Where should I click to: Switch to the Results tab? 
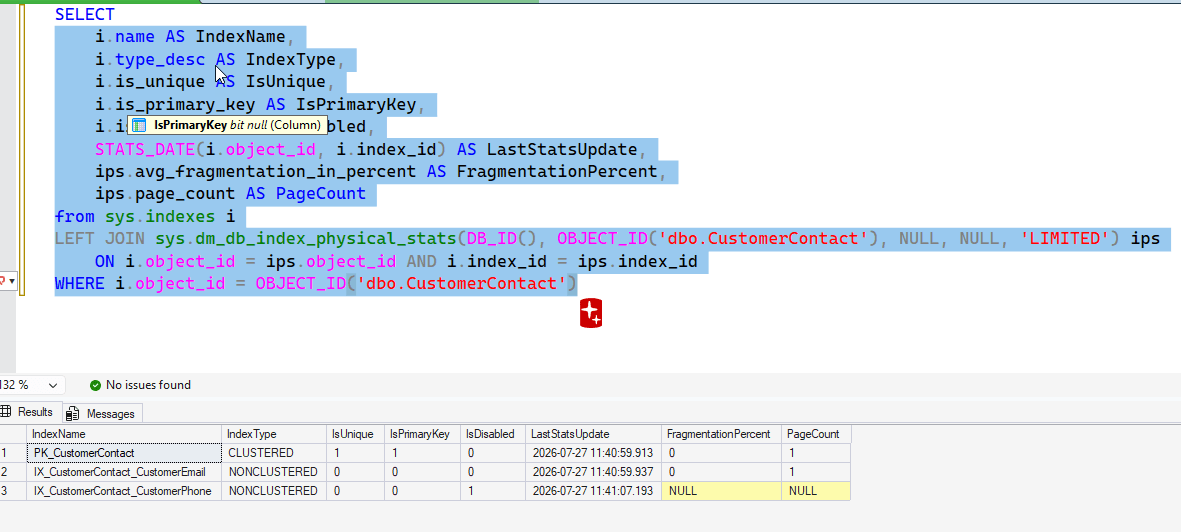(30, 412)
